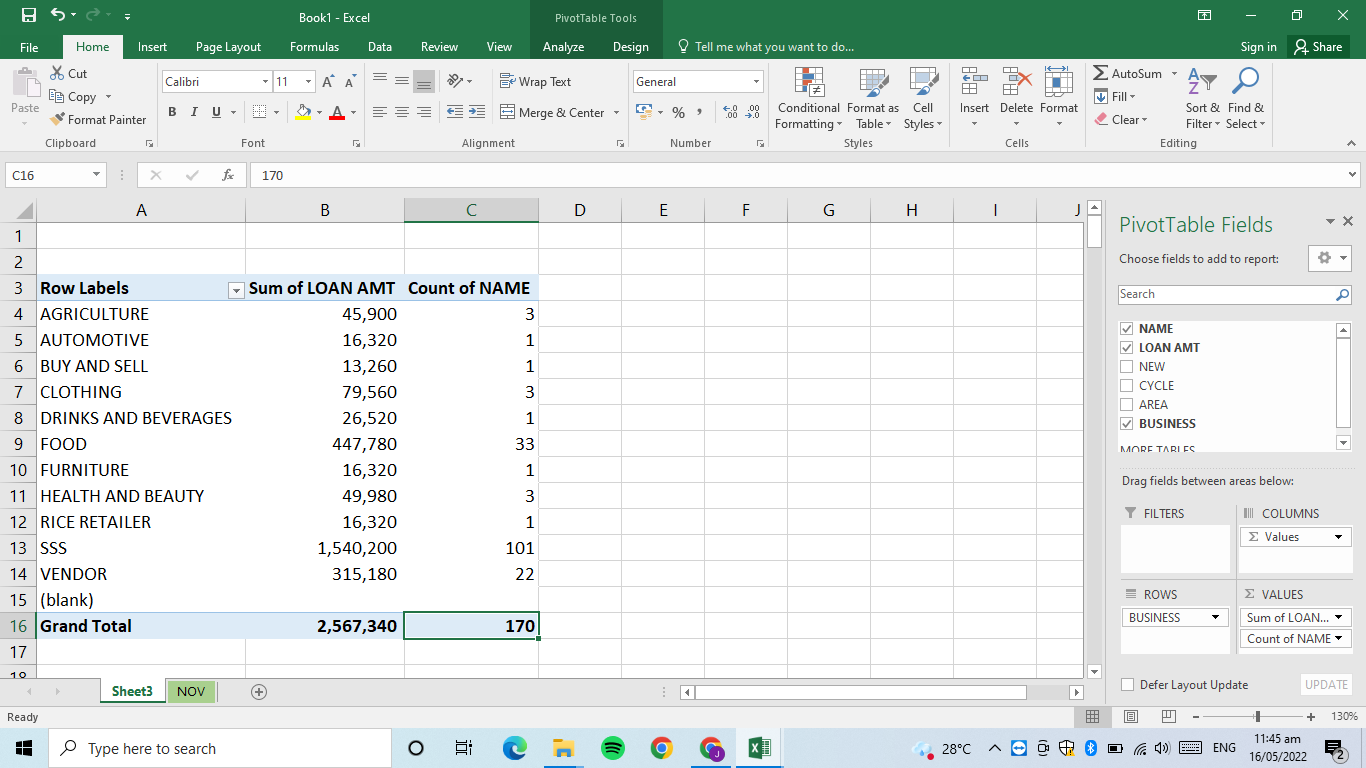Open the Clear menu button
The width and height of the screenshot is (1366, 768).
tap(1120, 120)
